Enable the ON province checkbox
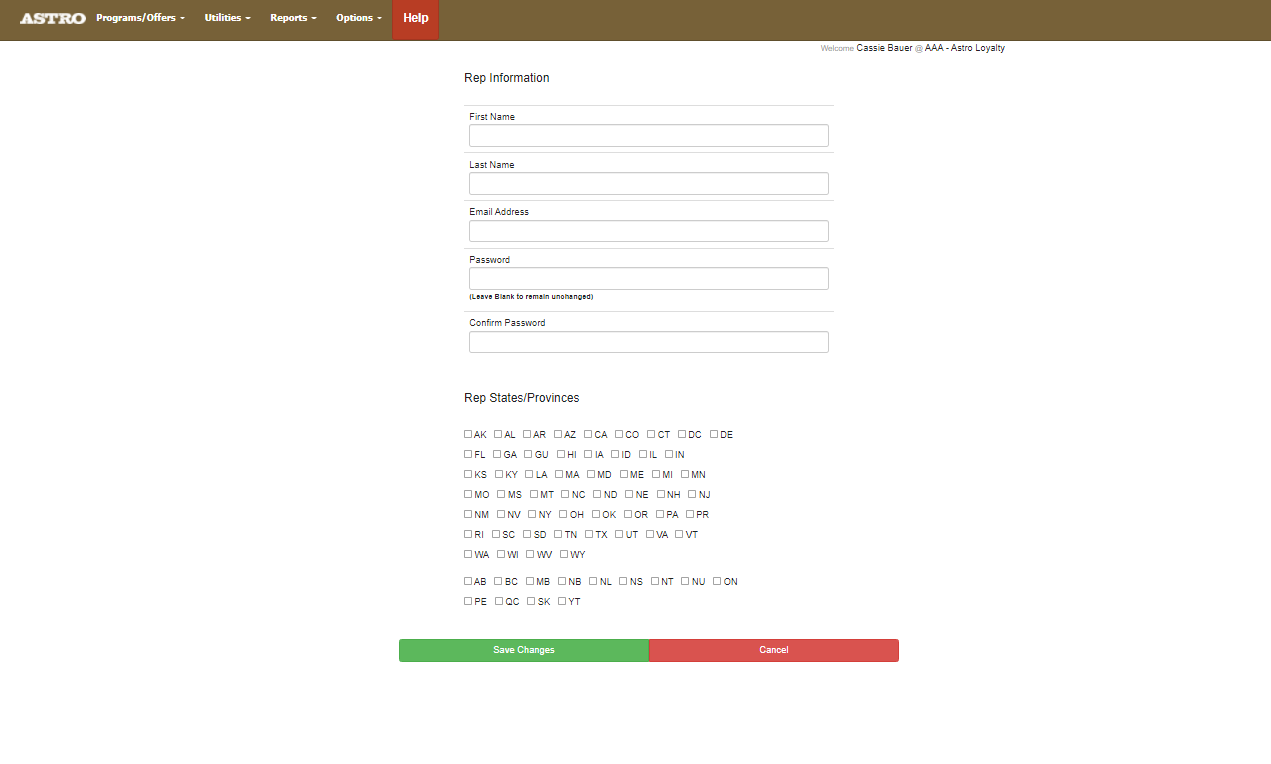Screen dimensions: 1271x764 tap(717, 581)
